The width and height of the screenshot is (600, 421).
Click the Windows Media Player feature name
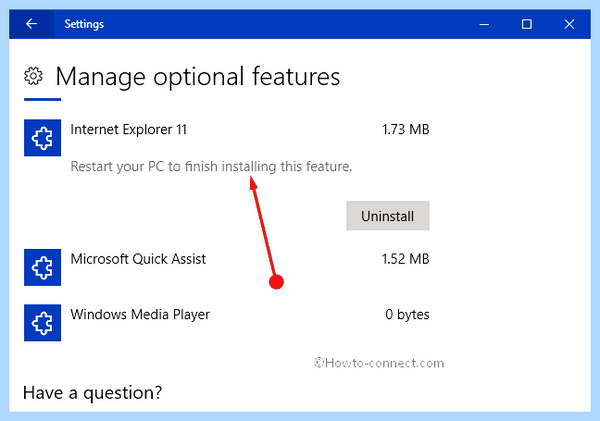pyautogui.click(x=140, y=315)
